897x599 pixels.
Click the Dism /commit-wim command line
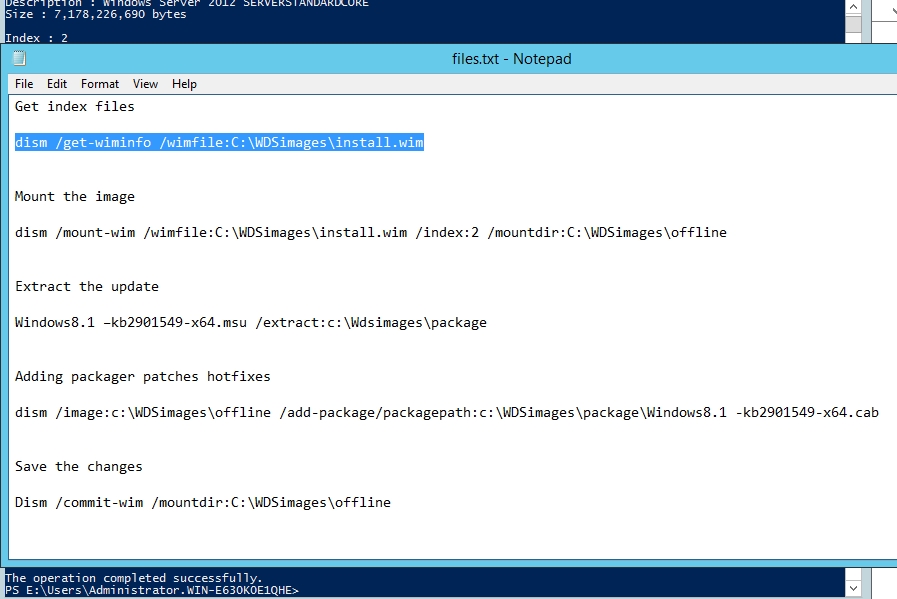coord(202,503)
